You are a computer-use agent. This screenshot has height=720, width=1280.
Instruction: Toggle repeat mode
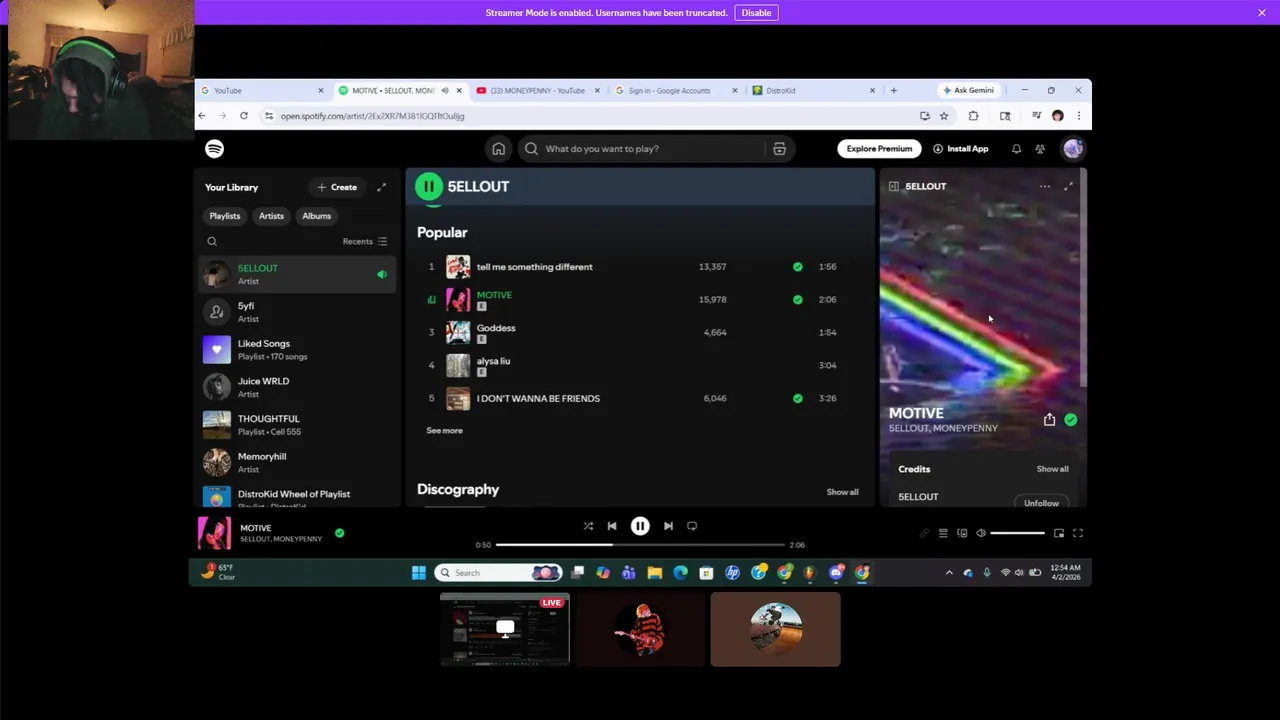[692, 526]
